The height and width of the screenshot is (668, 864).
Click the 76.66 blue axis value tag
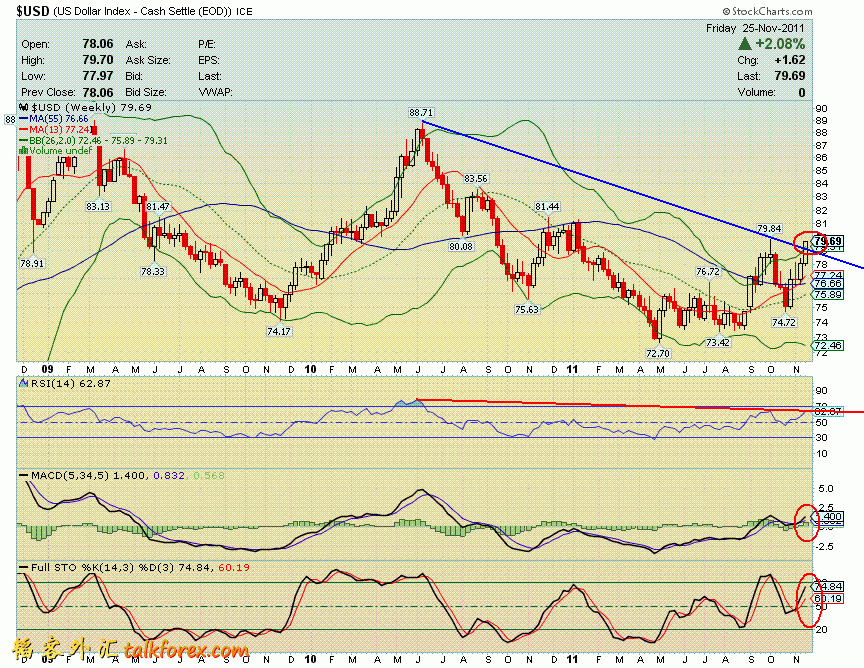coord(828,283)
